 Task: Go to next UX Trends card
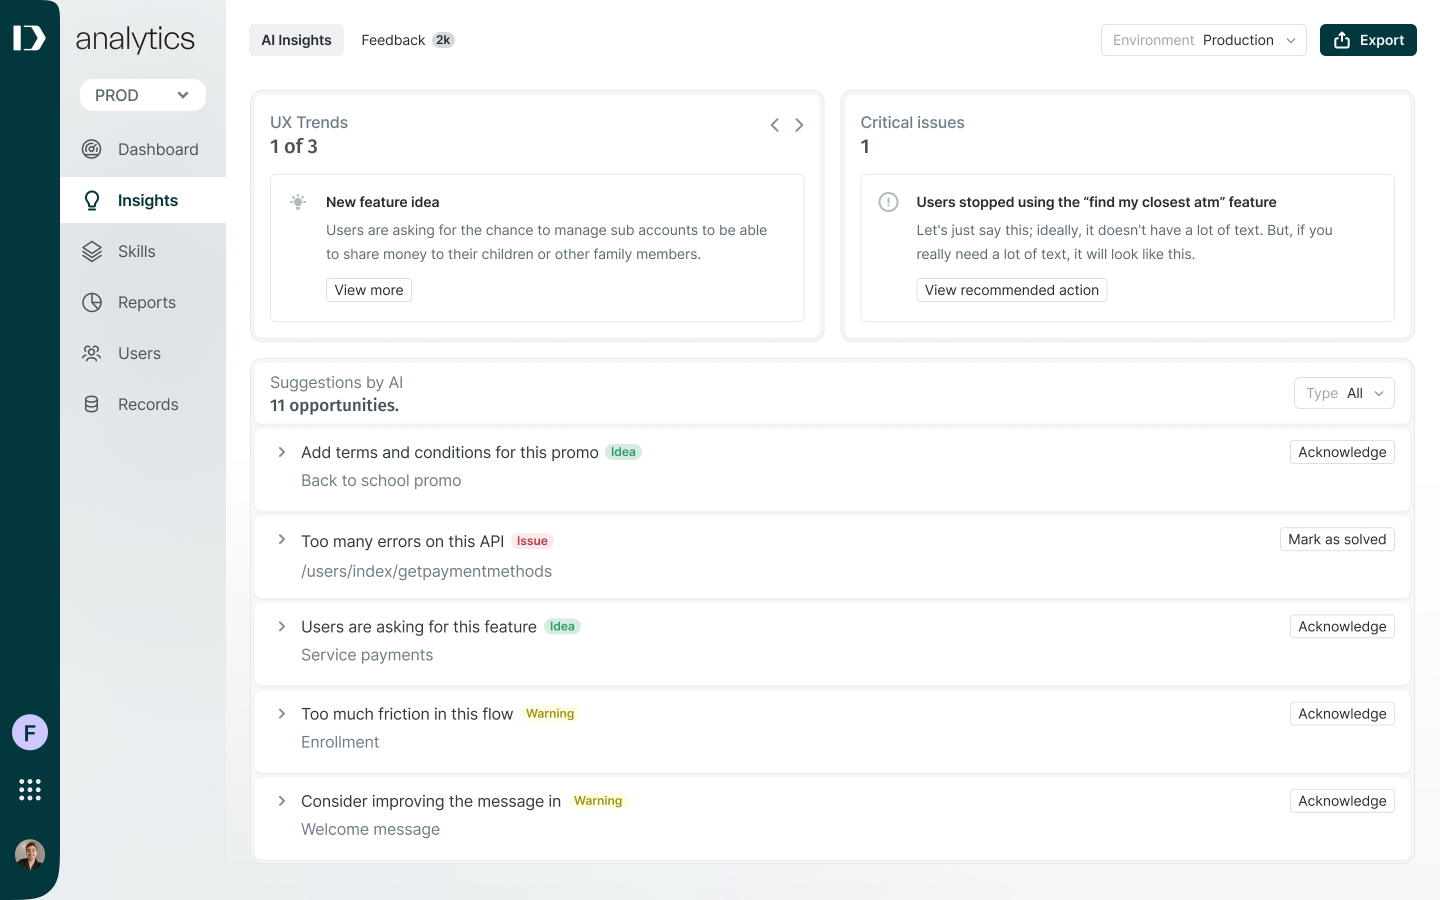point(799,125)
